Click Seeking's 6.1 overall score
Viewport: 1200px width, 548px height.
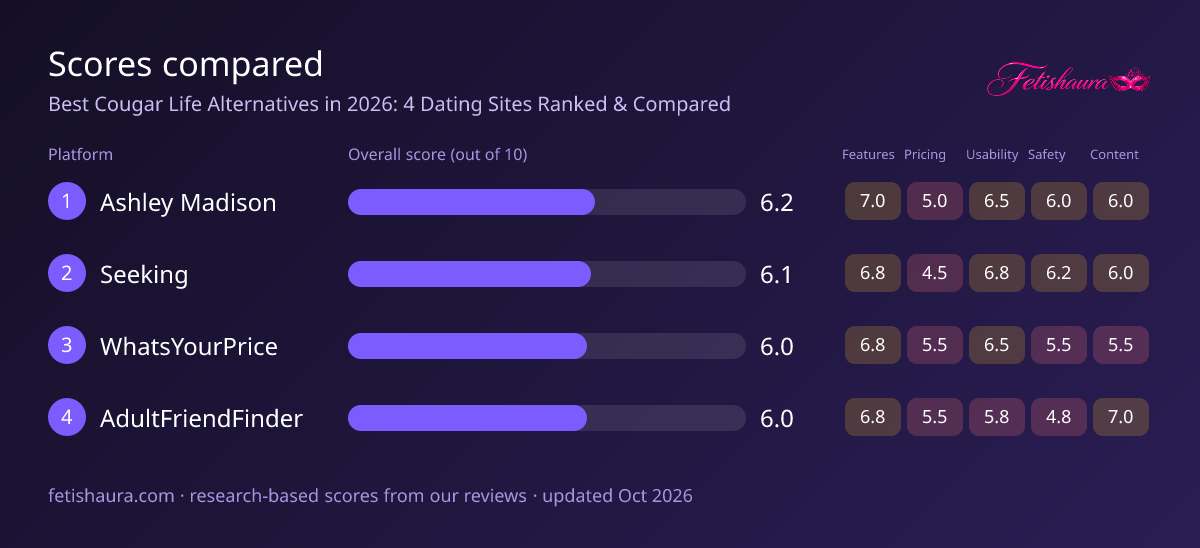(776, 274)
